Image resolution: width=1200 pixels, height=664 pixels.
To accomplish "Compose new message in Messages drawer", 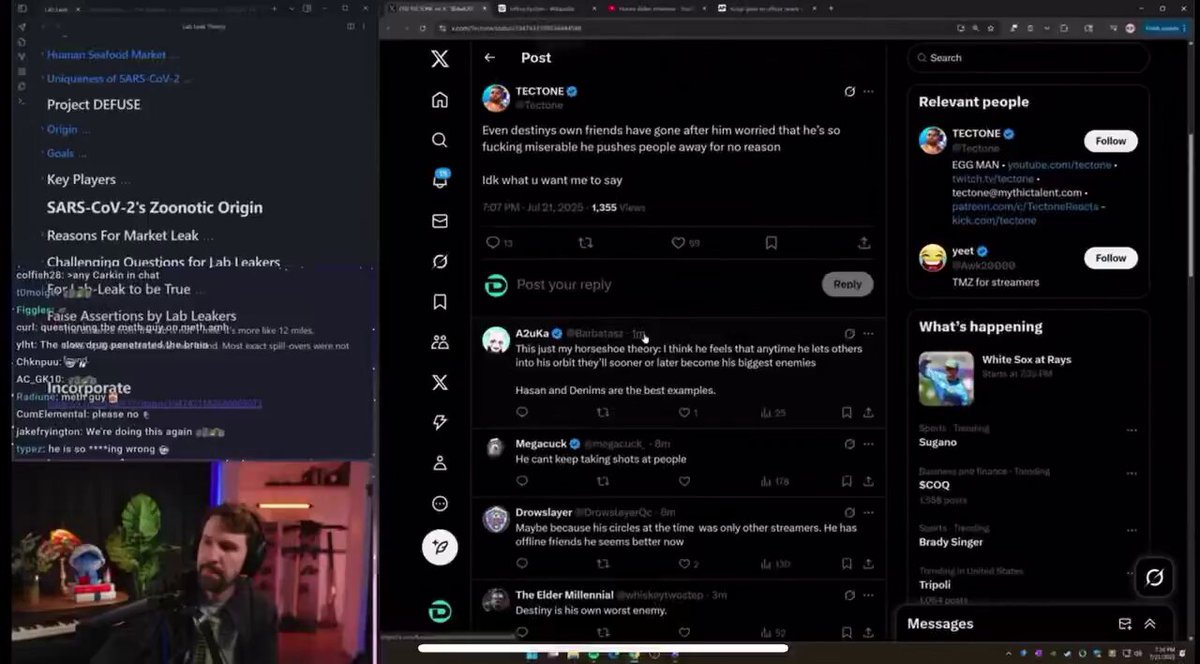I will tap(1124, 624).
